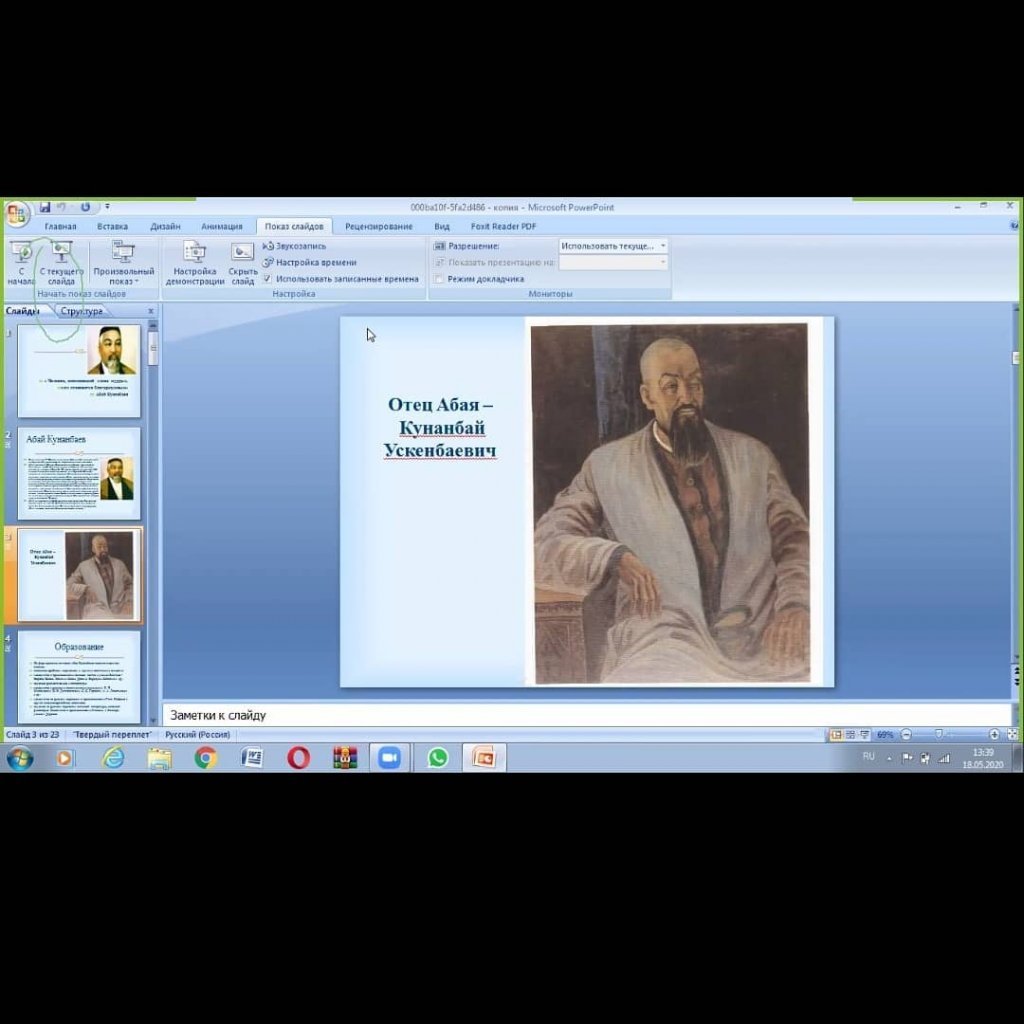
Task: Click the slide title 'Отец Абая – Кунанбай Ускенбаевич'
Action: tap(440, 428)
